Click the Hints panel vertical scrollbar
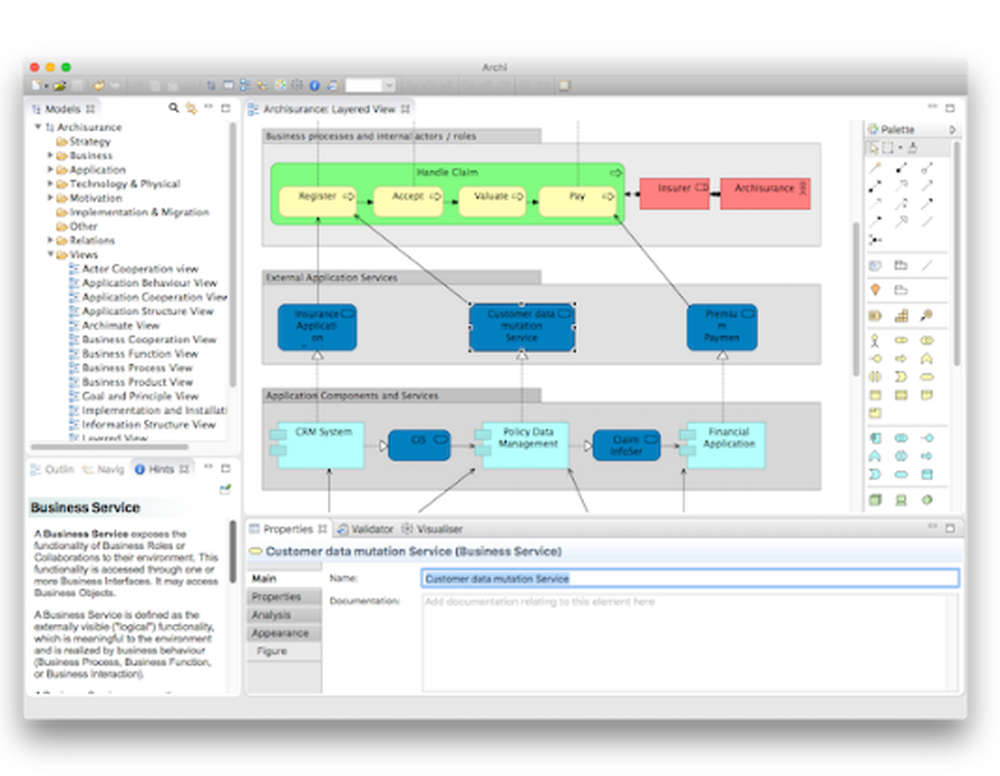1000x776 pixels. [233, 552]
